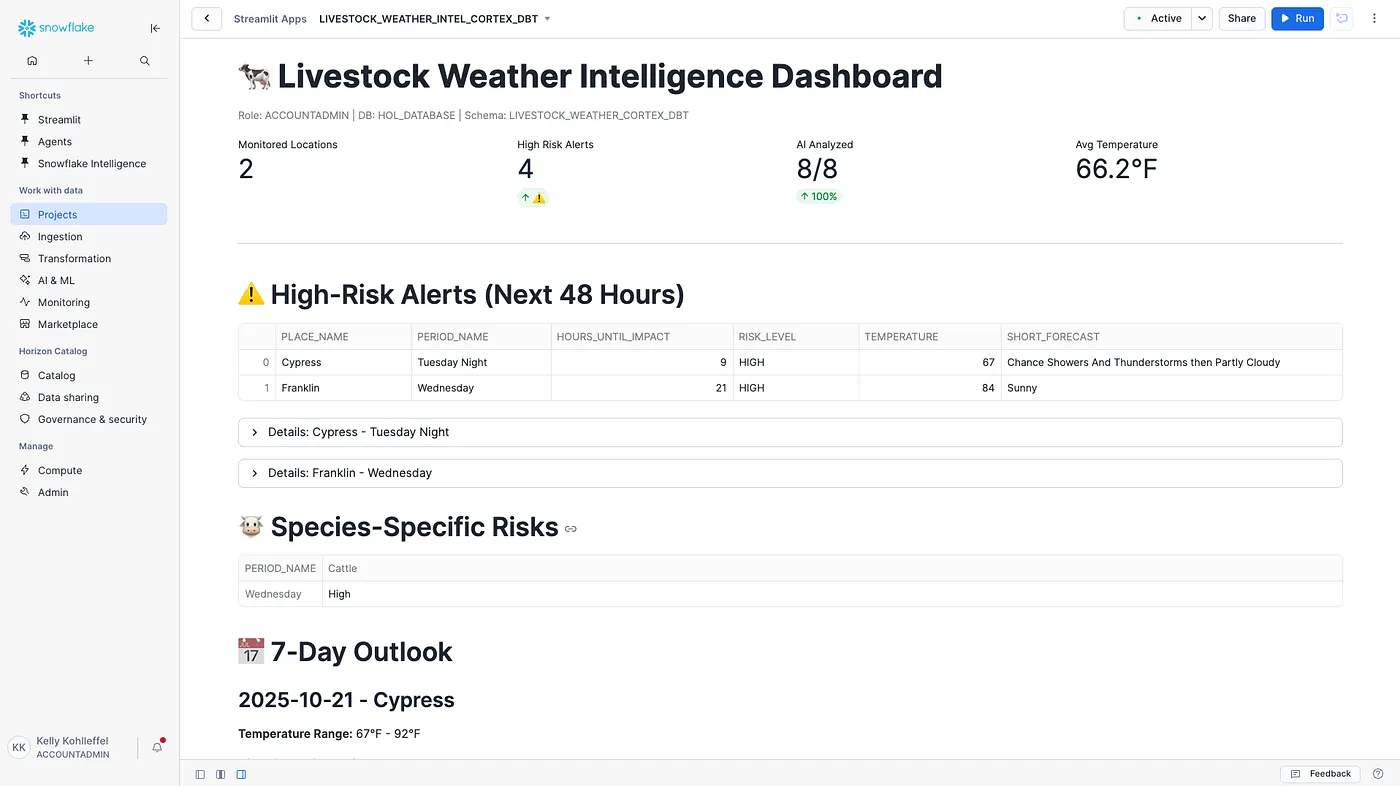This screenshot has height=786, width=1400.
Task: Click the Projects icon in sidebar
Action: click(x=26, y=214)
